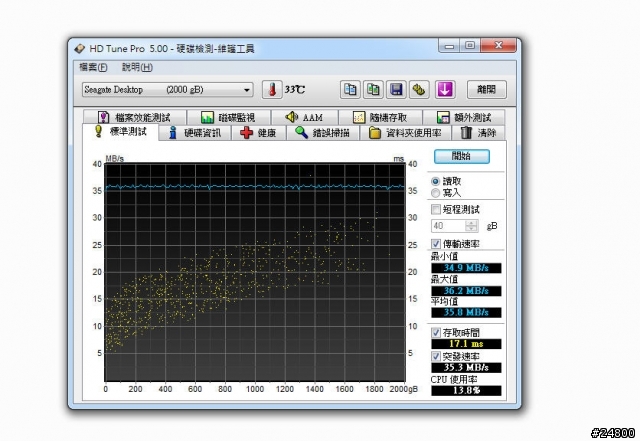Open the 額外測試 tab
Image resolution: width=640 pixels, height=441 pixels.
point(464,117)
